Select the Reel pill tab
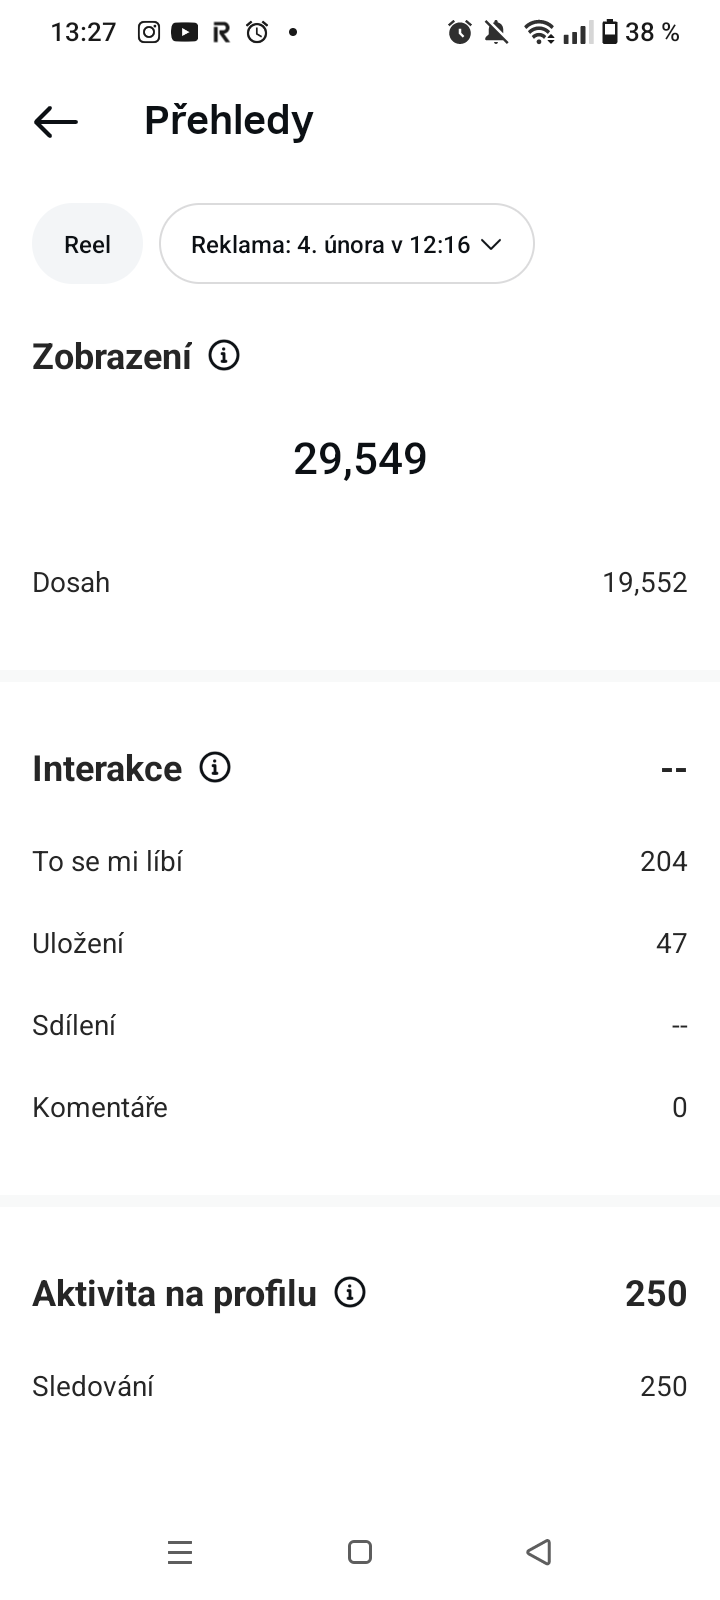The height and width of the screenshot is (1600, 720). (87, 244)
